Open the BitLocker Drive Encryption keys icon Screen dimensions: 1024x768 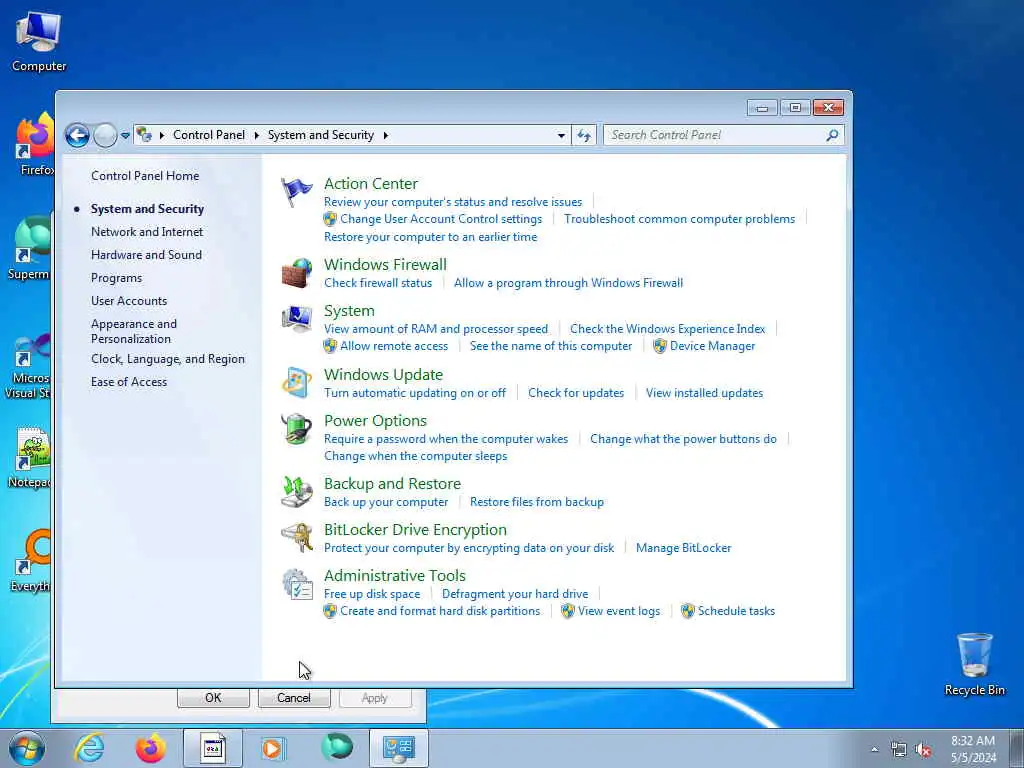pyautogui.click(x=297, y=538)
